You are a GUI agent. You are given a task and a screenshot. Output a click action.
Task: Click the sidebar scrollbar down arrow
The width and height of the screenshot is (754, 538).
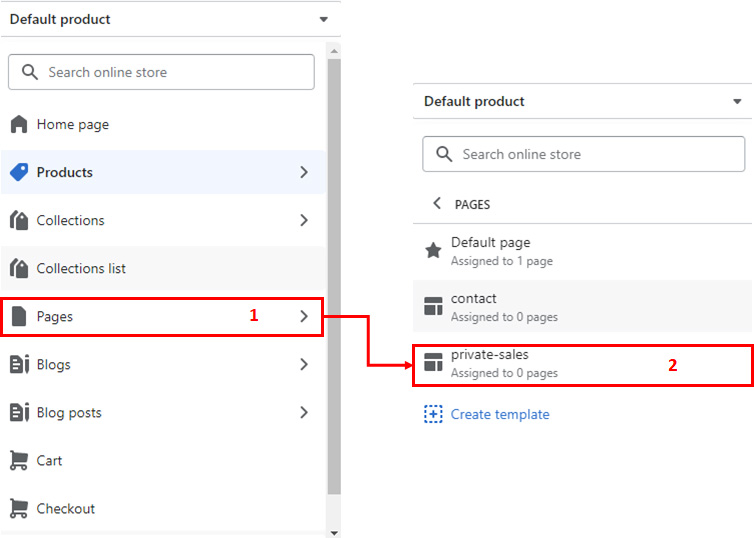334,533
